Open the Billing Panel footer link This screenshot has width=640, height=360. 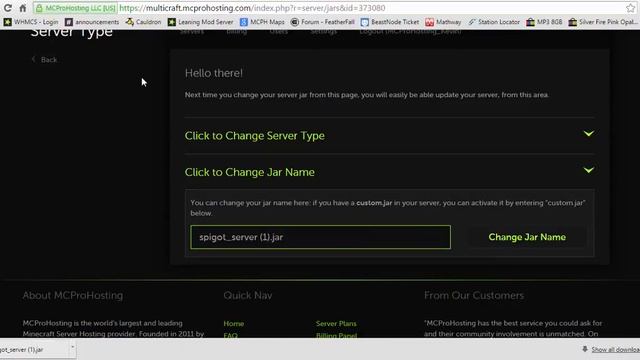pos(336,336)
